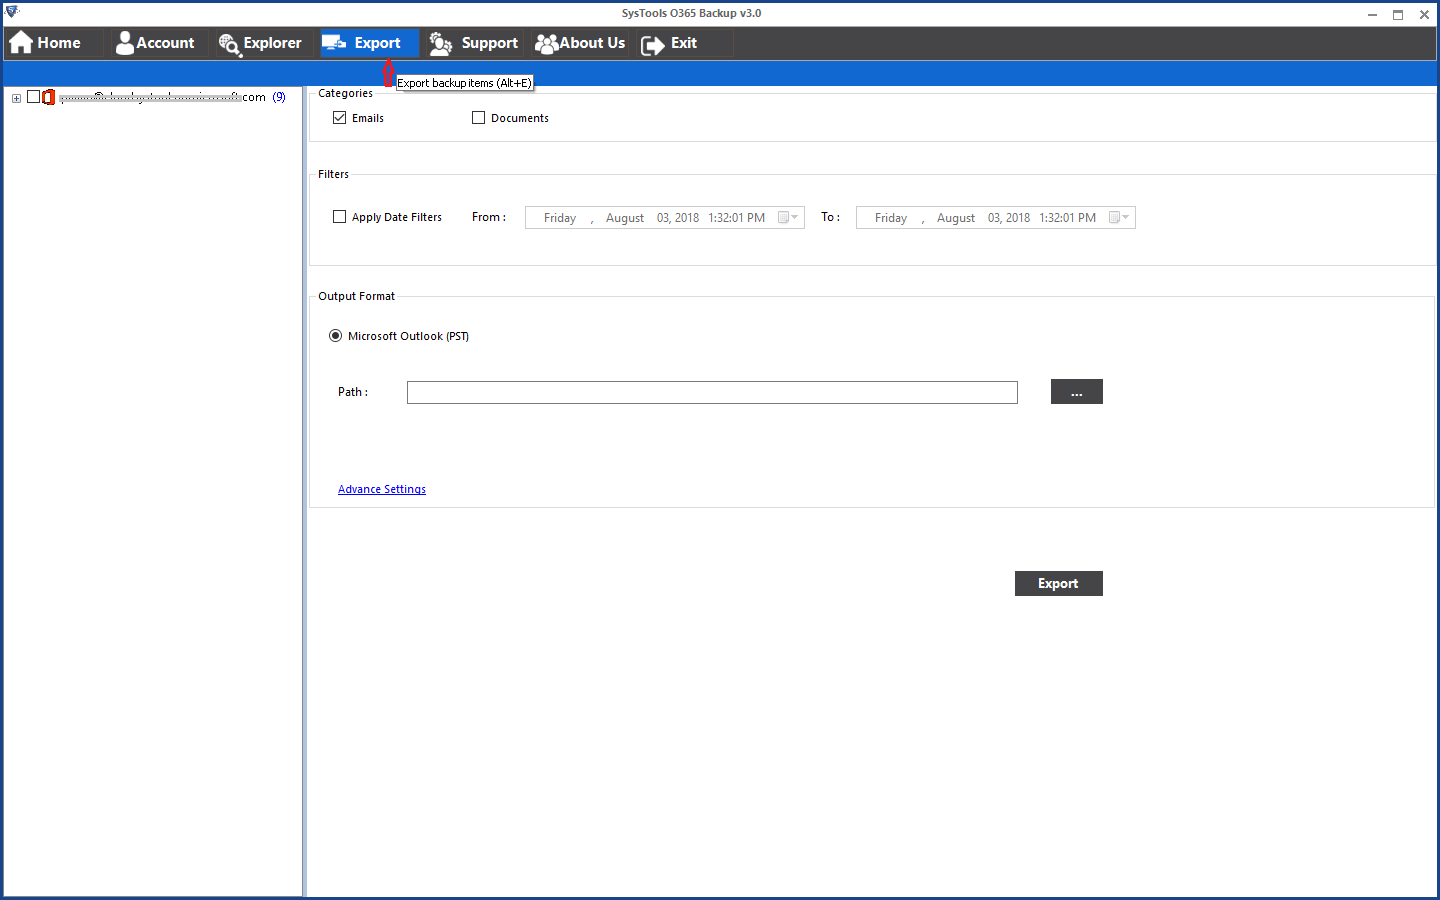1440x900 pixels.
Task: Maximize the SysTools O365 Backup window
Action: (1398, 14)
